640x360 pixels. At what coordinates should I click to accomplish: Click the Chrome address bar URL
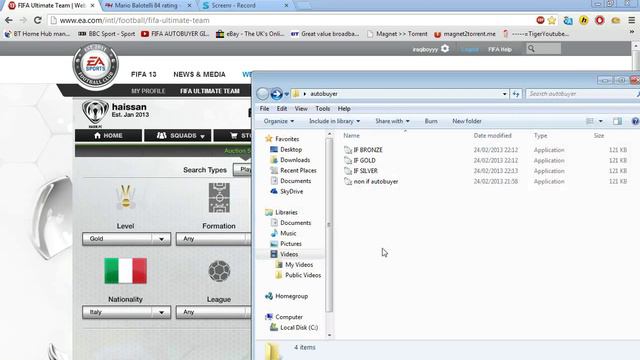[134, 20]
